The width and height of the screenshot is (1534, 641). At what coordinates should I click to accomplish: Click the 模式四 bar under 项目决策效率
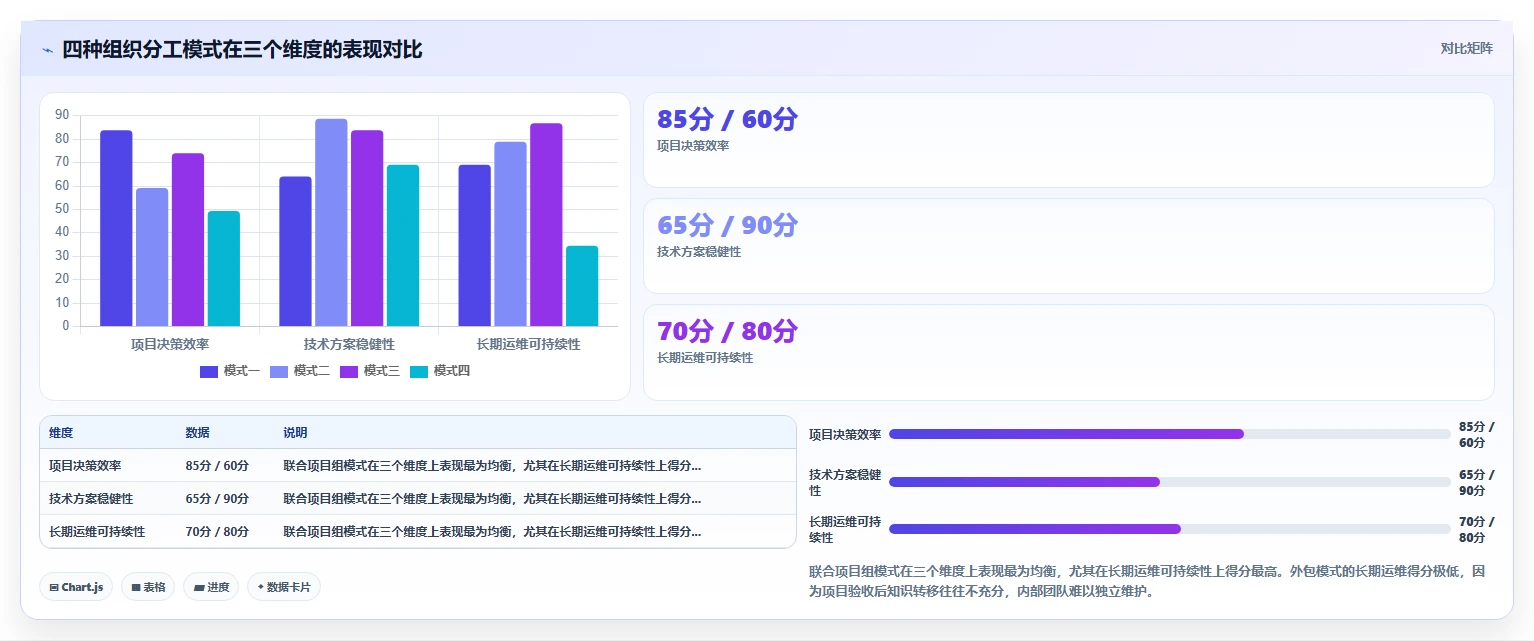[x=224, y=268]
